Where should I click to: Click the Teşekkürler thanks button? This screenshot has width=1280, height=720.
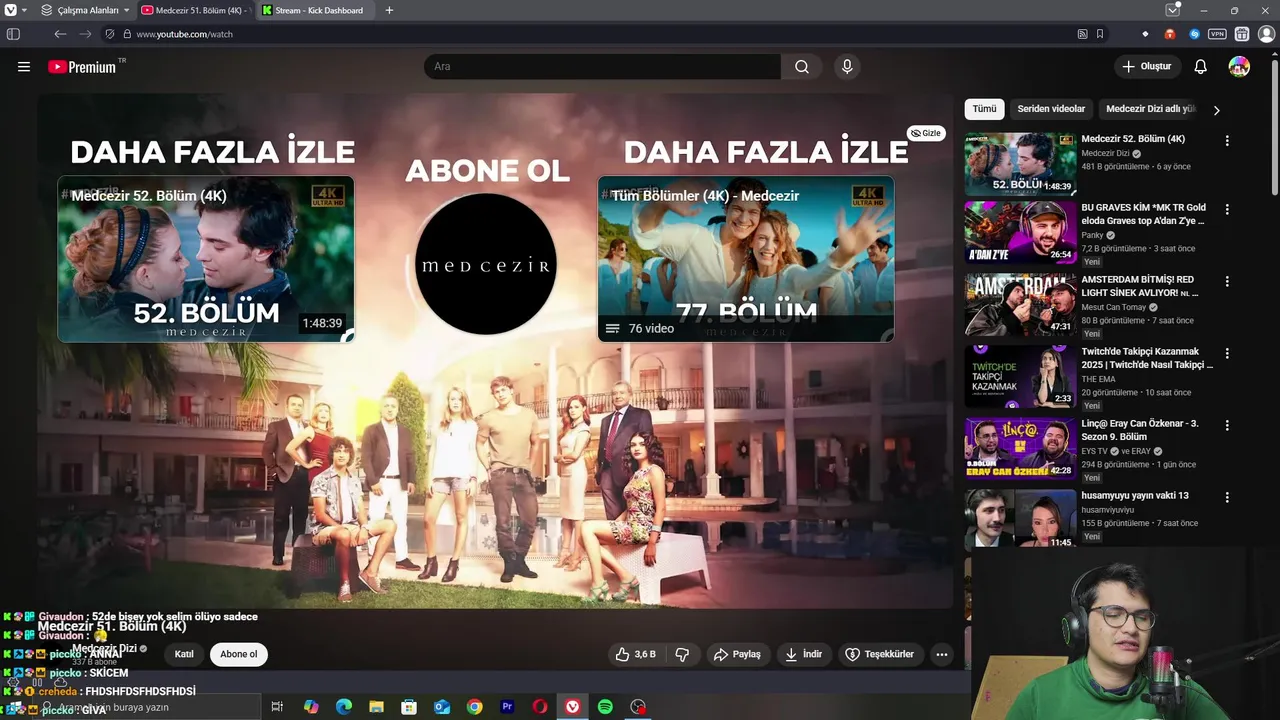tap(880, 654)
